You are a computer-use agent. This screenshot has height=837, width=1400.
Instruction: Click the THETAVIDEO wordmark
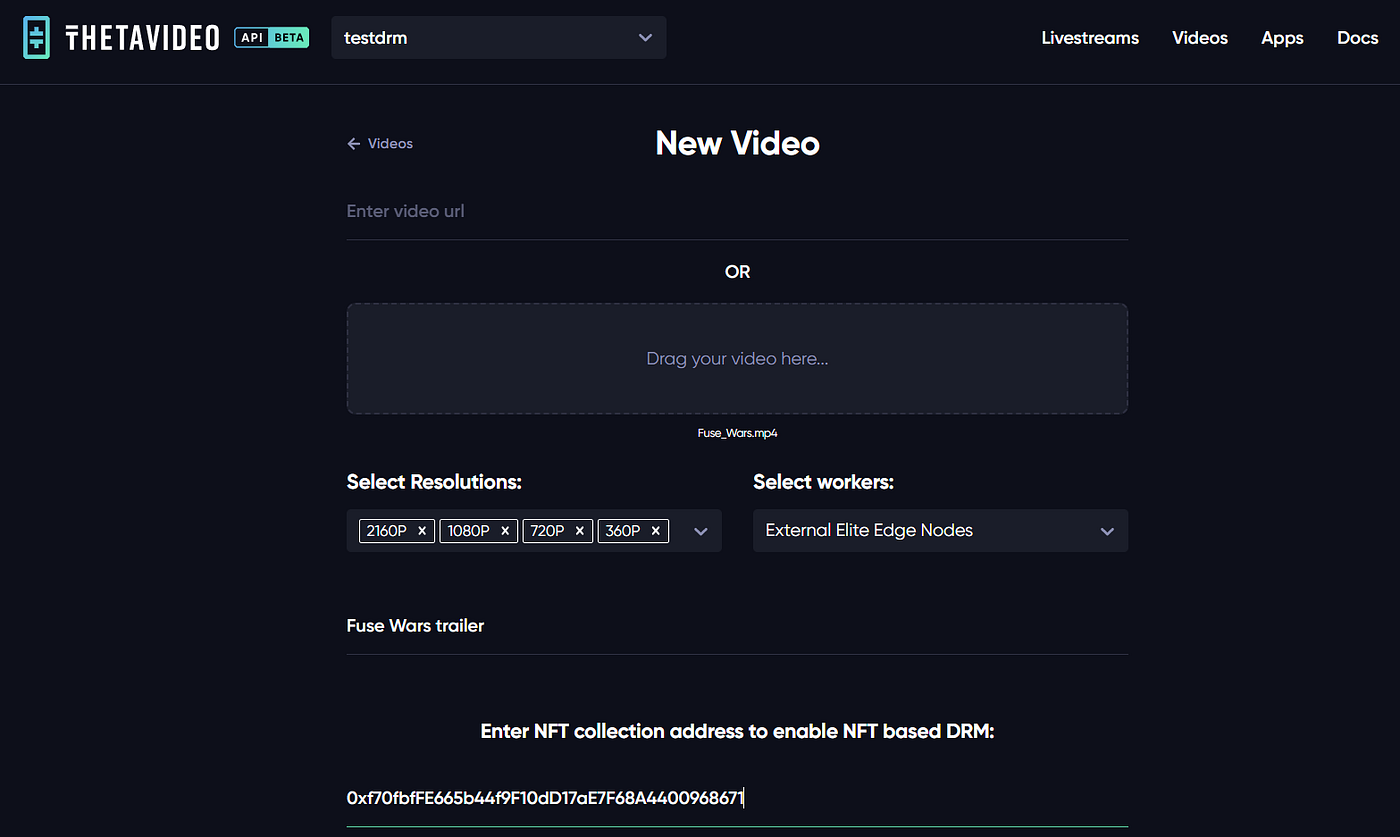(x=142, y=38)
